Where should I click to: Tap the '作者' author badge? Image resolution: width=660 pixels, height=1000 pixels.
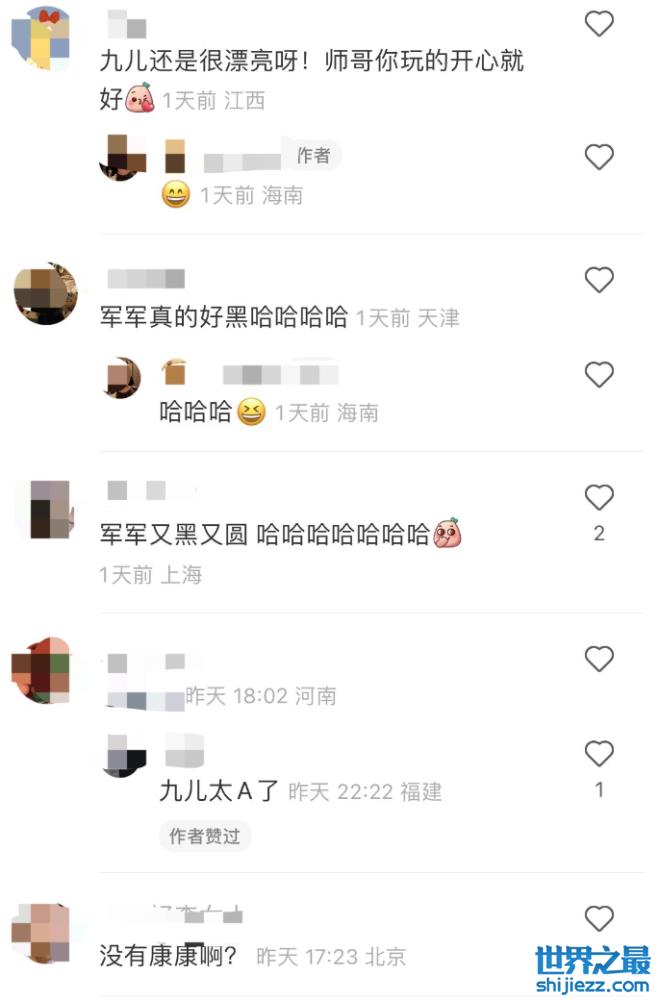pyautogui.click(x=314, y=155)
